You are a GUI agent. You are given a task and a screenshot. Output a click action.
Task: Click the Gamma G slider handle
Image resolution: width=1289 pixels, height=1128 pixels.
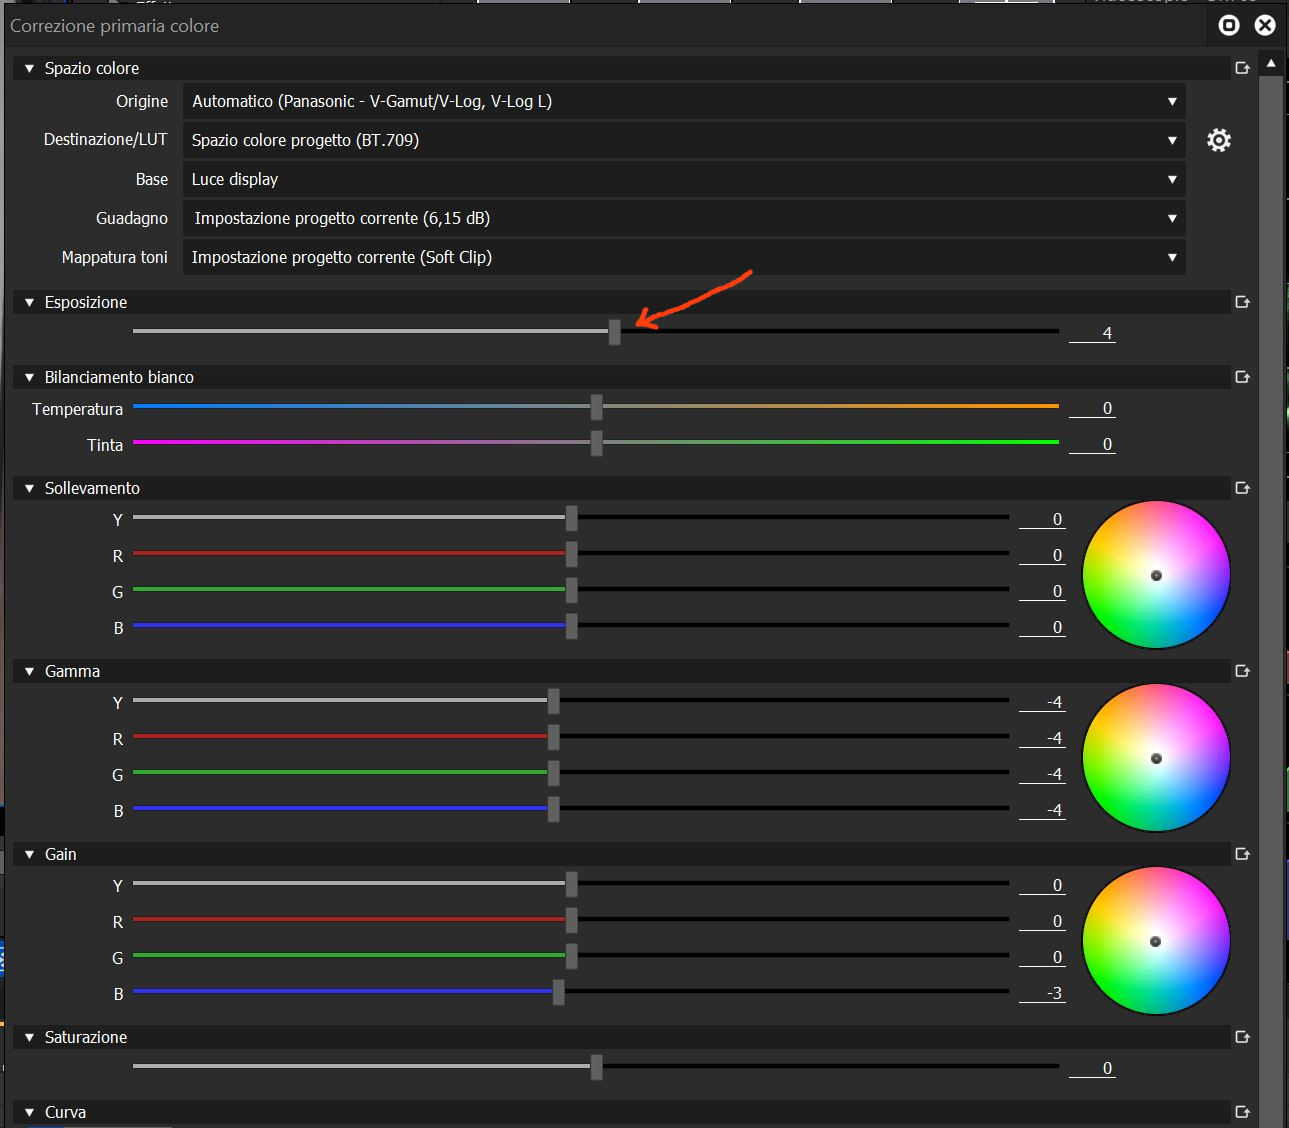[554, 773]
